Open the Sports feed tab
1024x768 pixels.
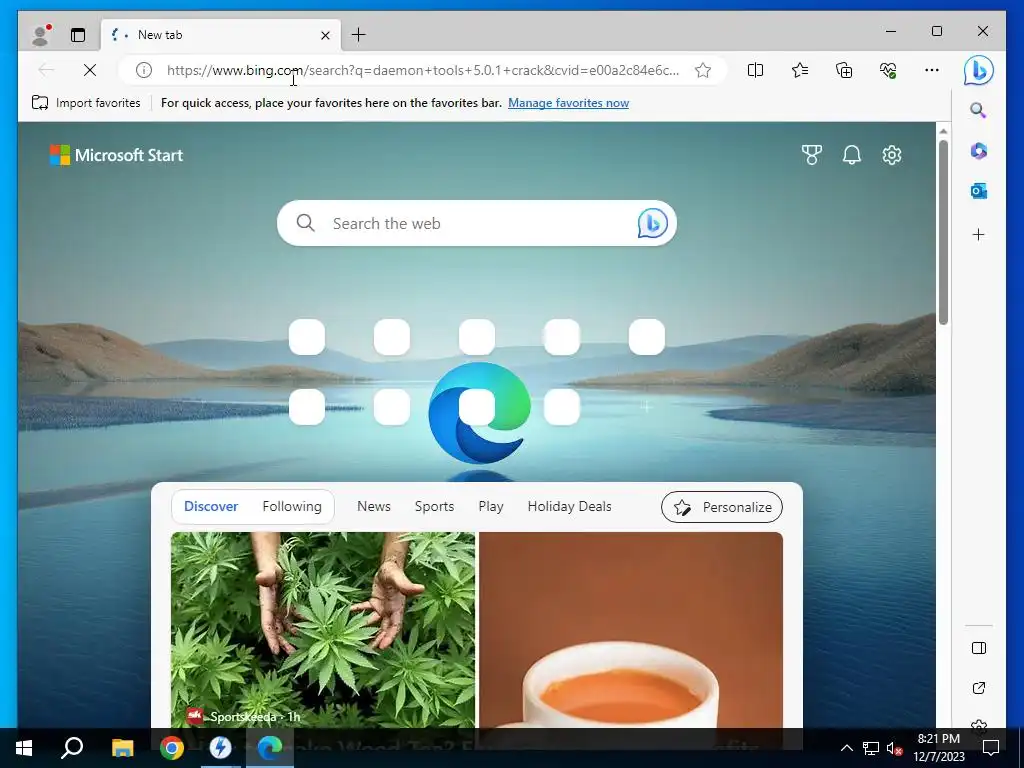[x=434, y=506]
